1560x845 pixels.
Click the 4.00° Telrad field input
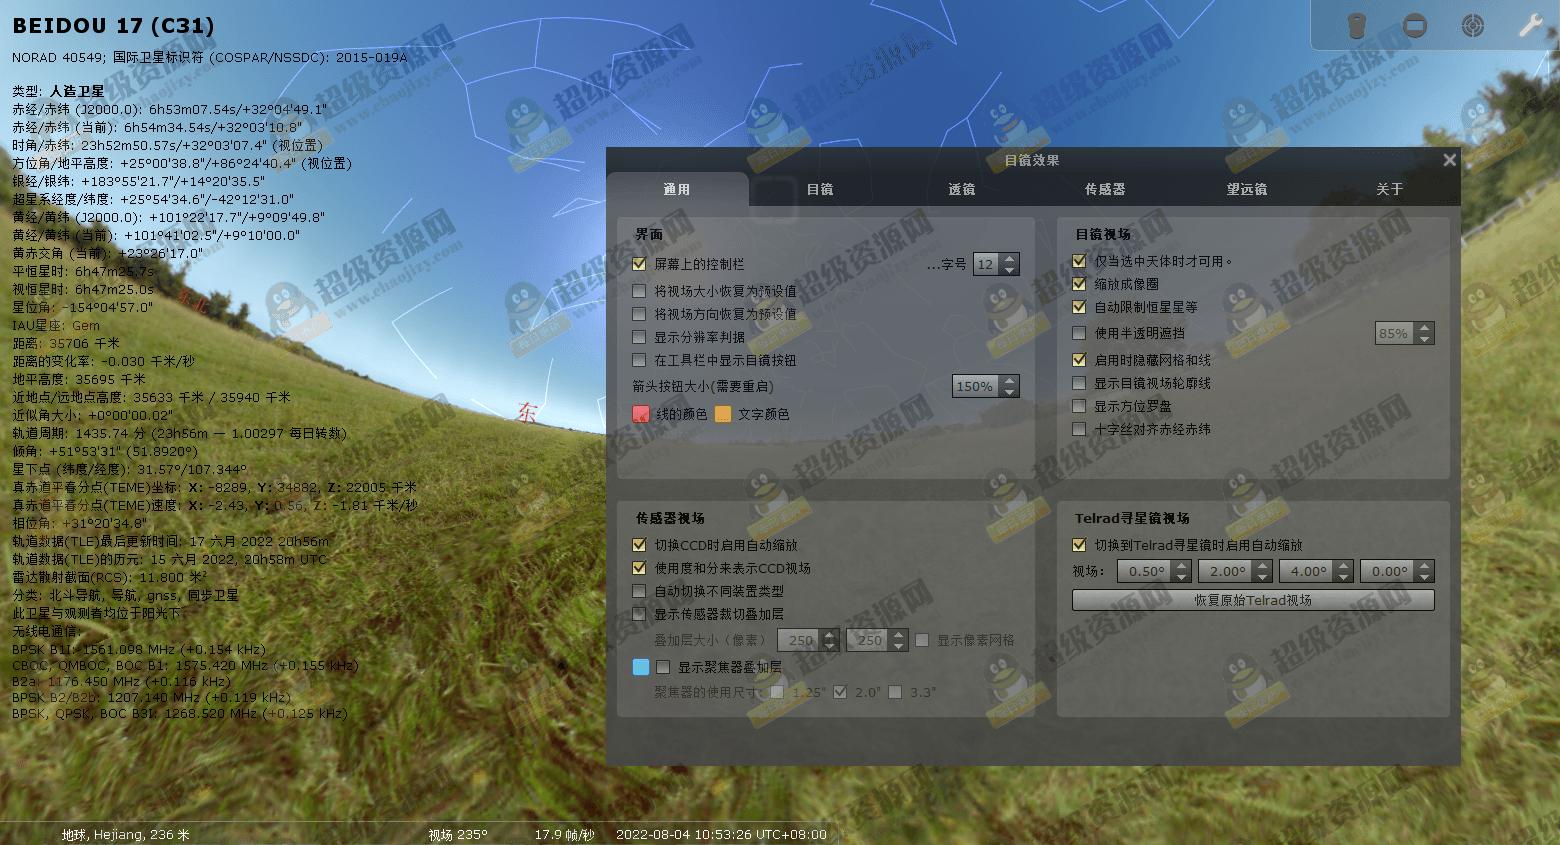click(x=1306, y=571)
